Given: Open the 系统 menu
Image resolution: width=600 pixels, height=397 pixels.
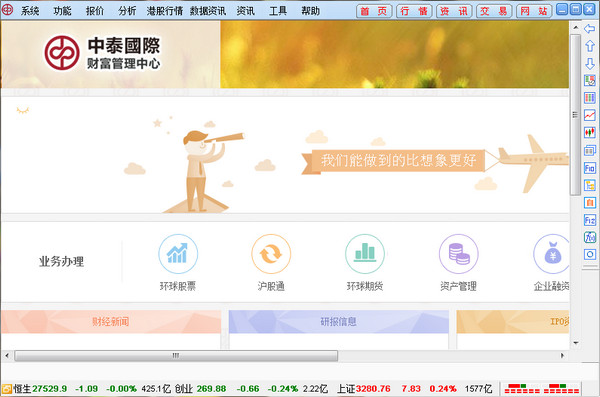Looking at the screenshot, I should (30, 11).
